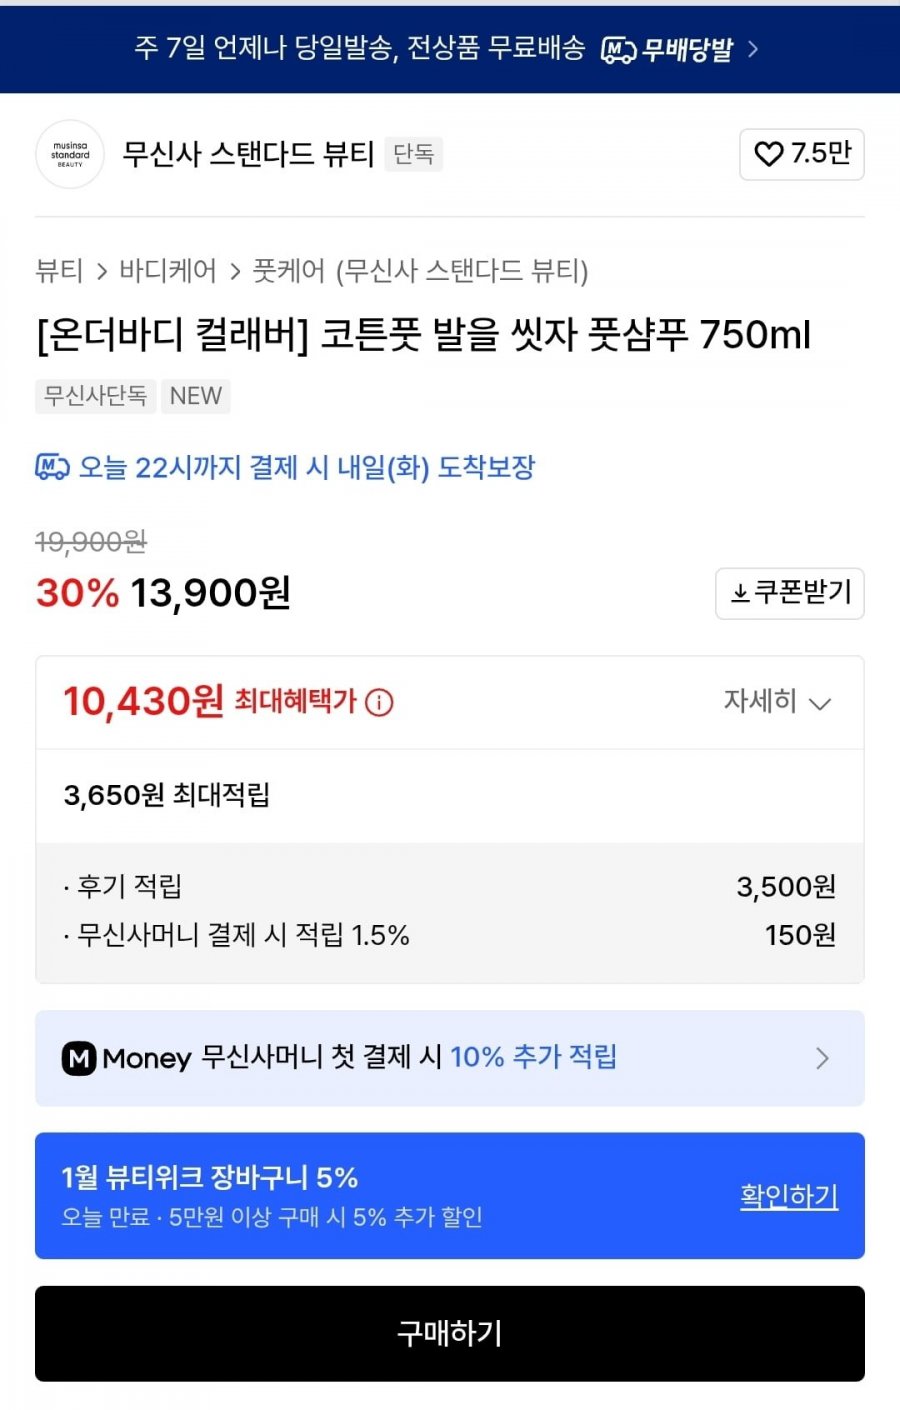Click the 무배당발 truck logo in banner
Screen dimensions: 900x1410
click(618, 49)
